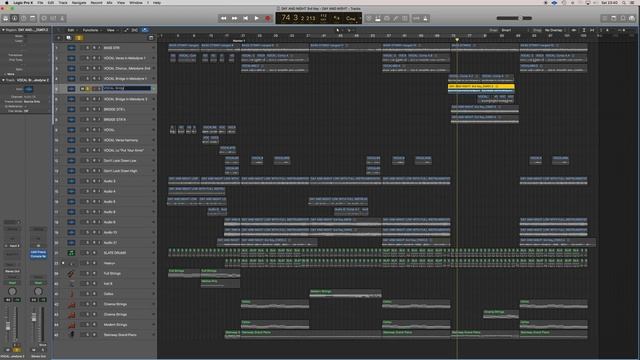Screen dimensions: 640x360
Task: Open the tracks area View dropdown
Action: tap(112, 30)
